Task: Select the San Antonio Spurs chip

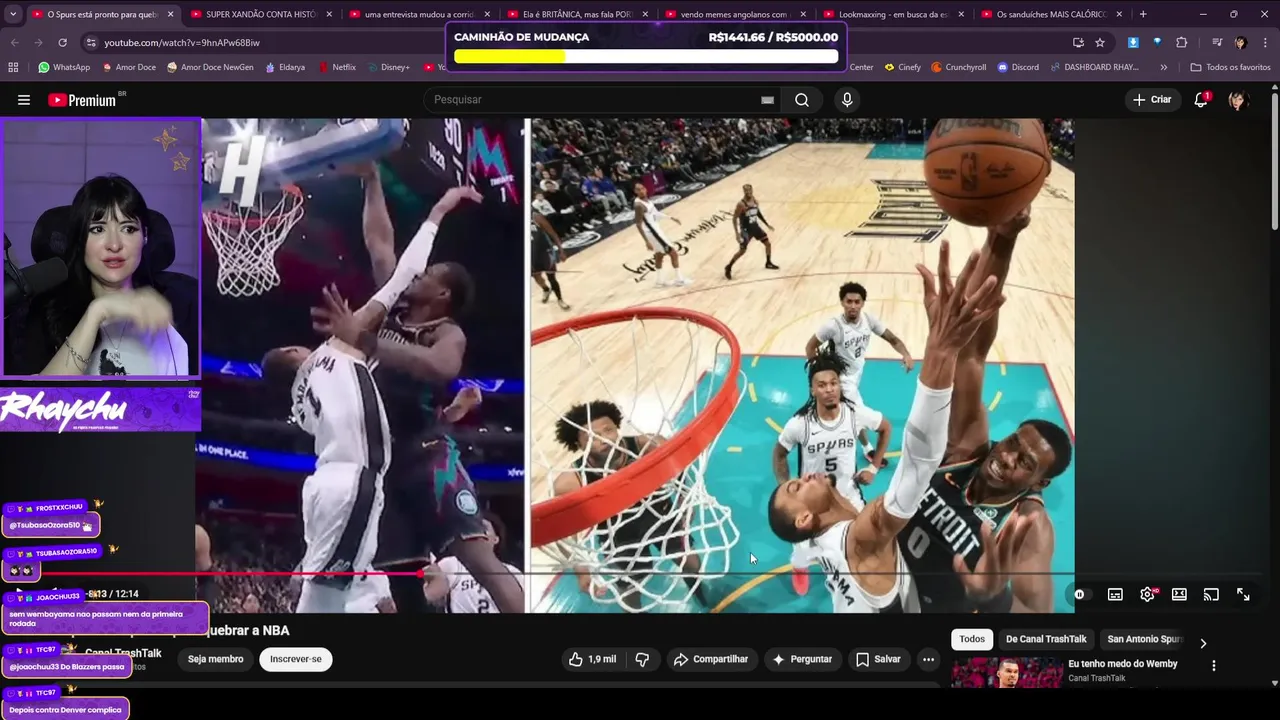Action: pyautogui.click(x=1145, y=639)
